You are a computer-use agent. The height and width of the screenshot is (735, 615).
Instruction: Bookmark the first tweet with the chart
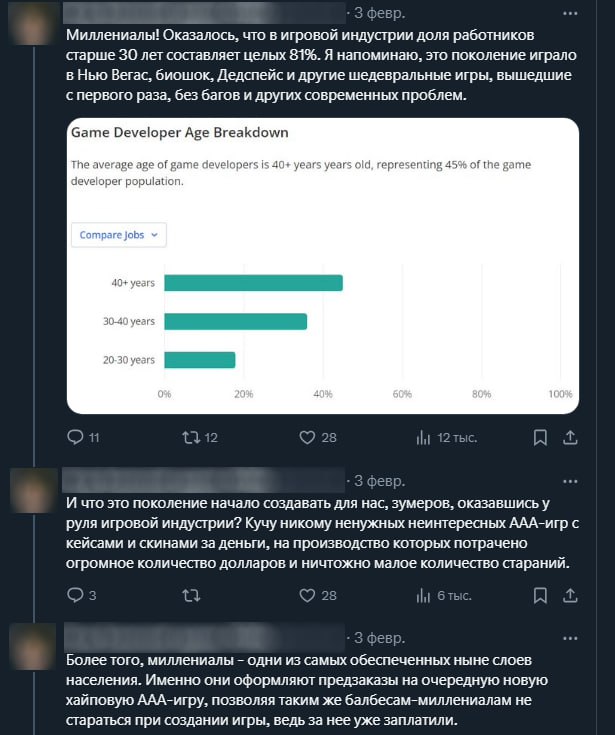(540, 437)
